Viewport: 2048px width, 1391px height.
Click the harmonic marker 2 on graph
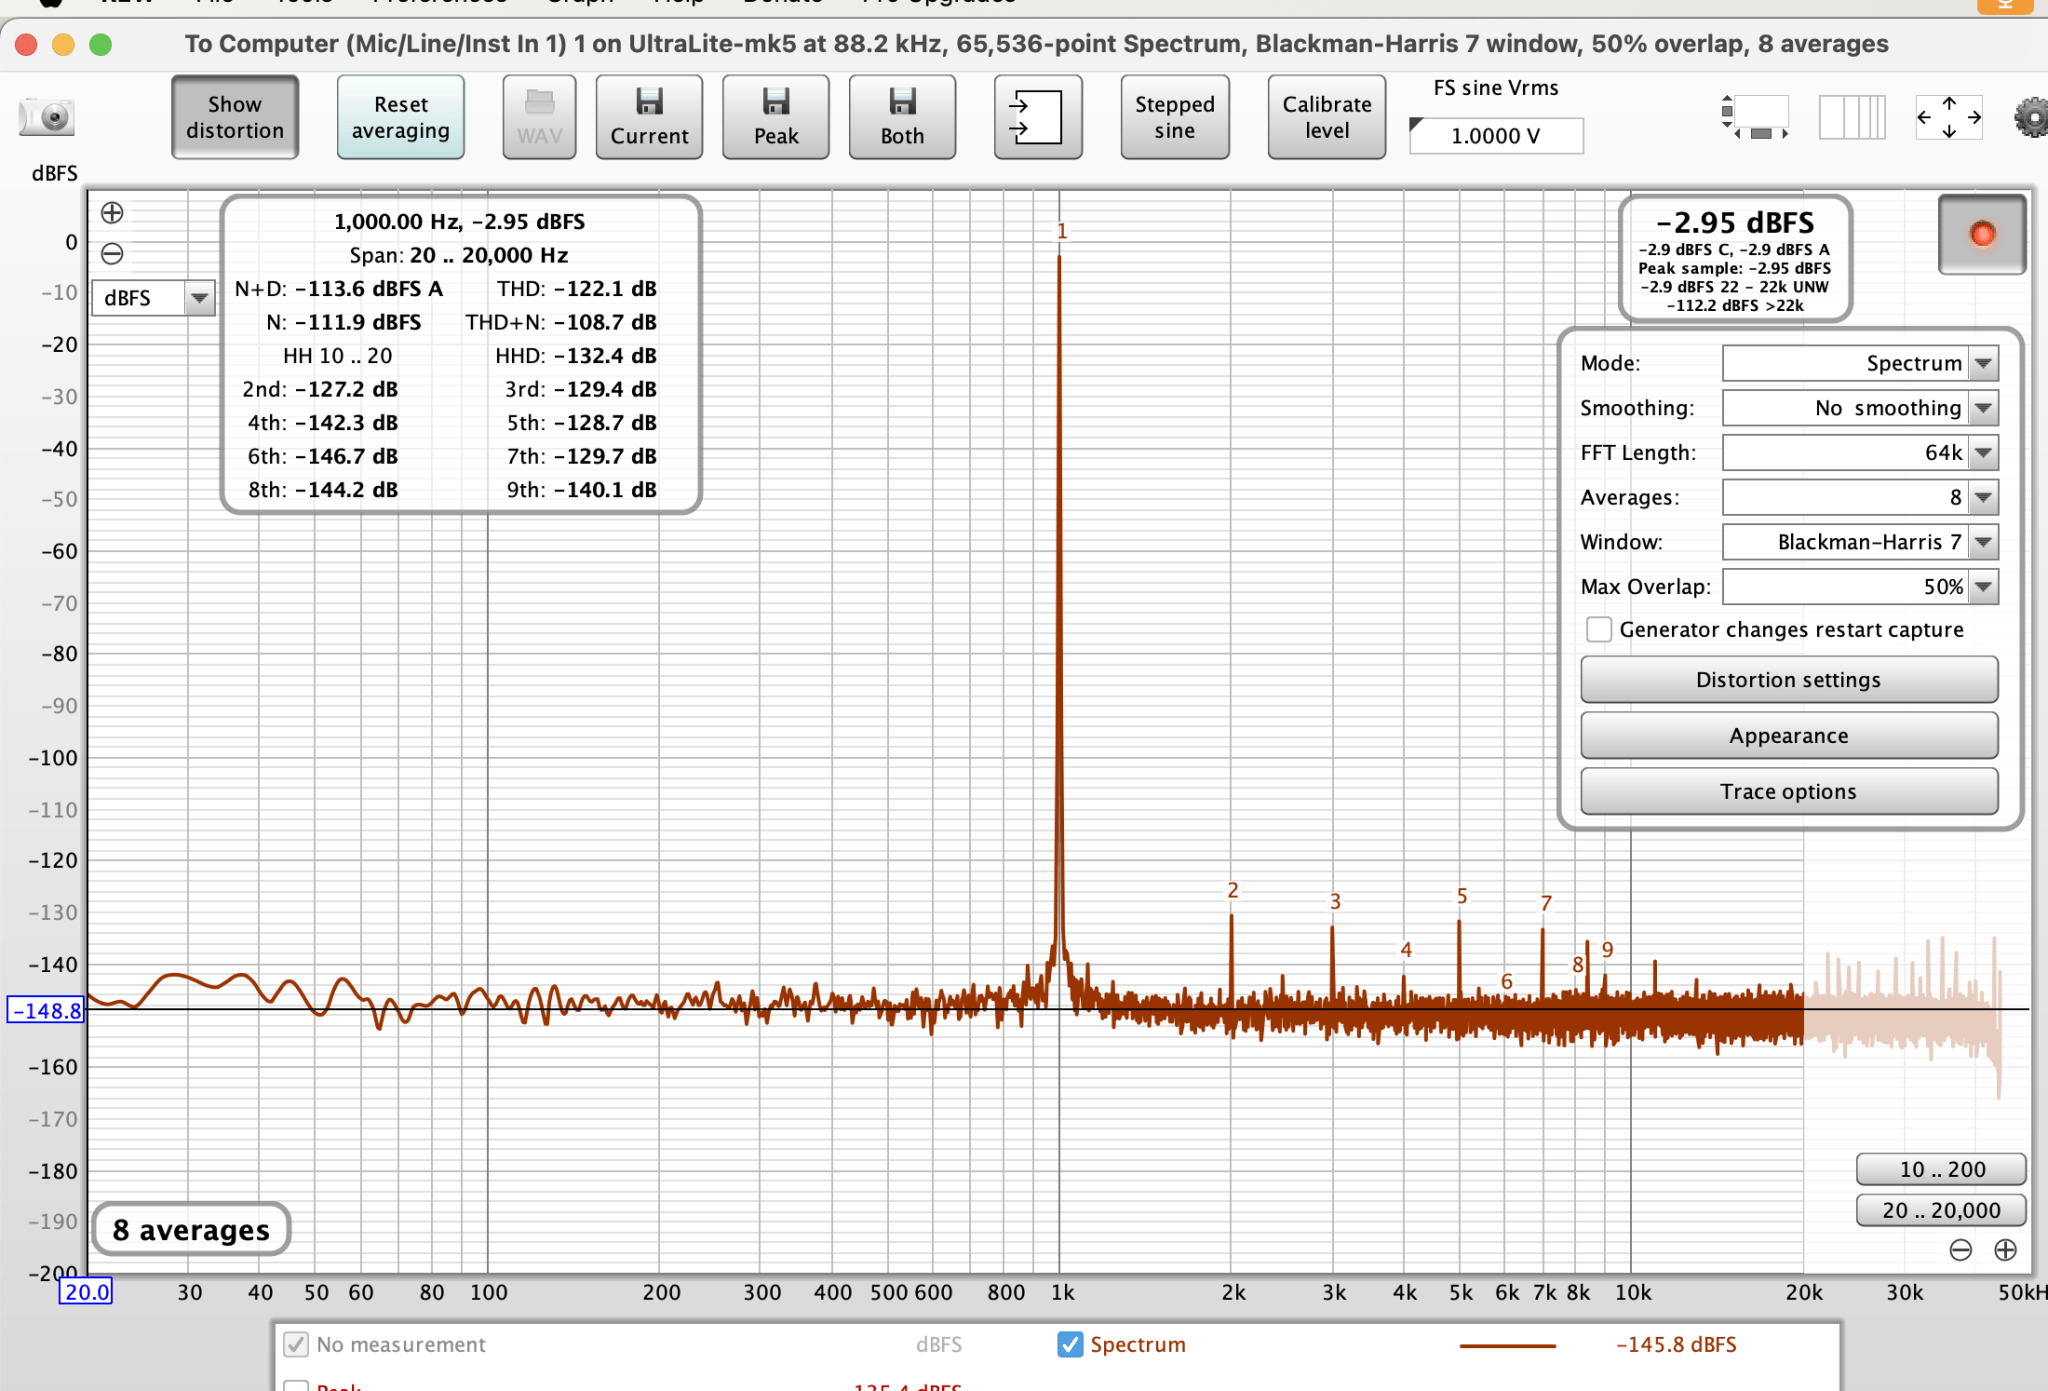tap(1233, 890)
